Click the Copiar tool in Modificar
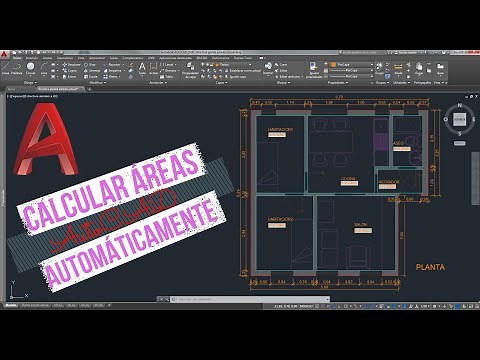The image size is (480, 360). pos(70,71)
